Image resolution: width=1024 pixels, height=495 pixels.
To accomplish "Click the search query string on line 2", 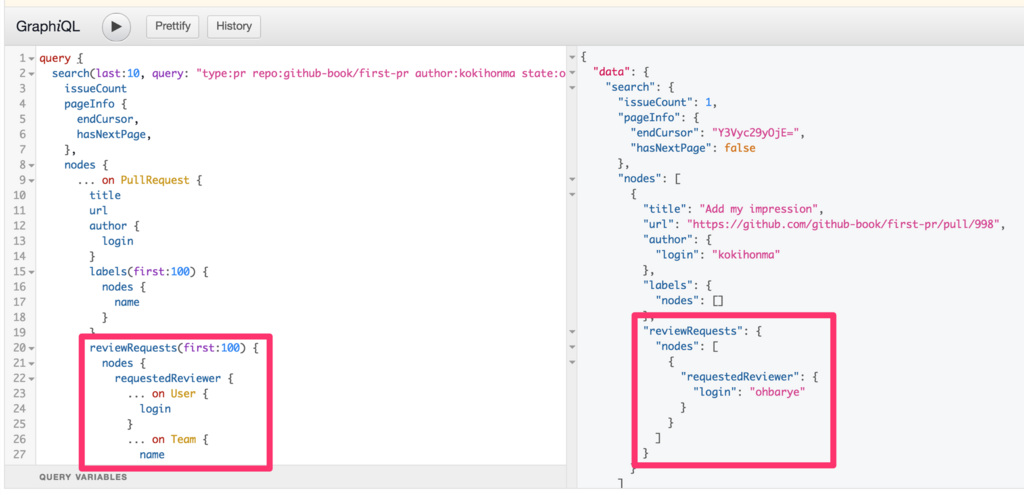I will tap(381, 73).
